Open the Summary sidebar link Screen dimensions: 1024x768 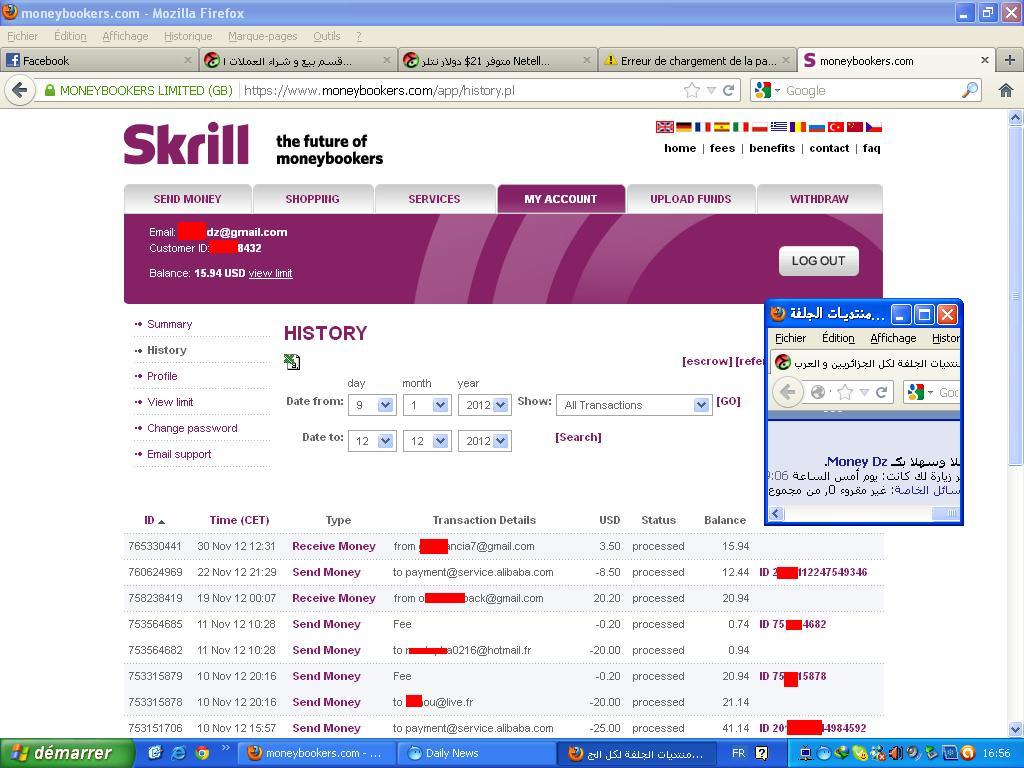click(169, 325)
